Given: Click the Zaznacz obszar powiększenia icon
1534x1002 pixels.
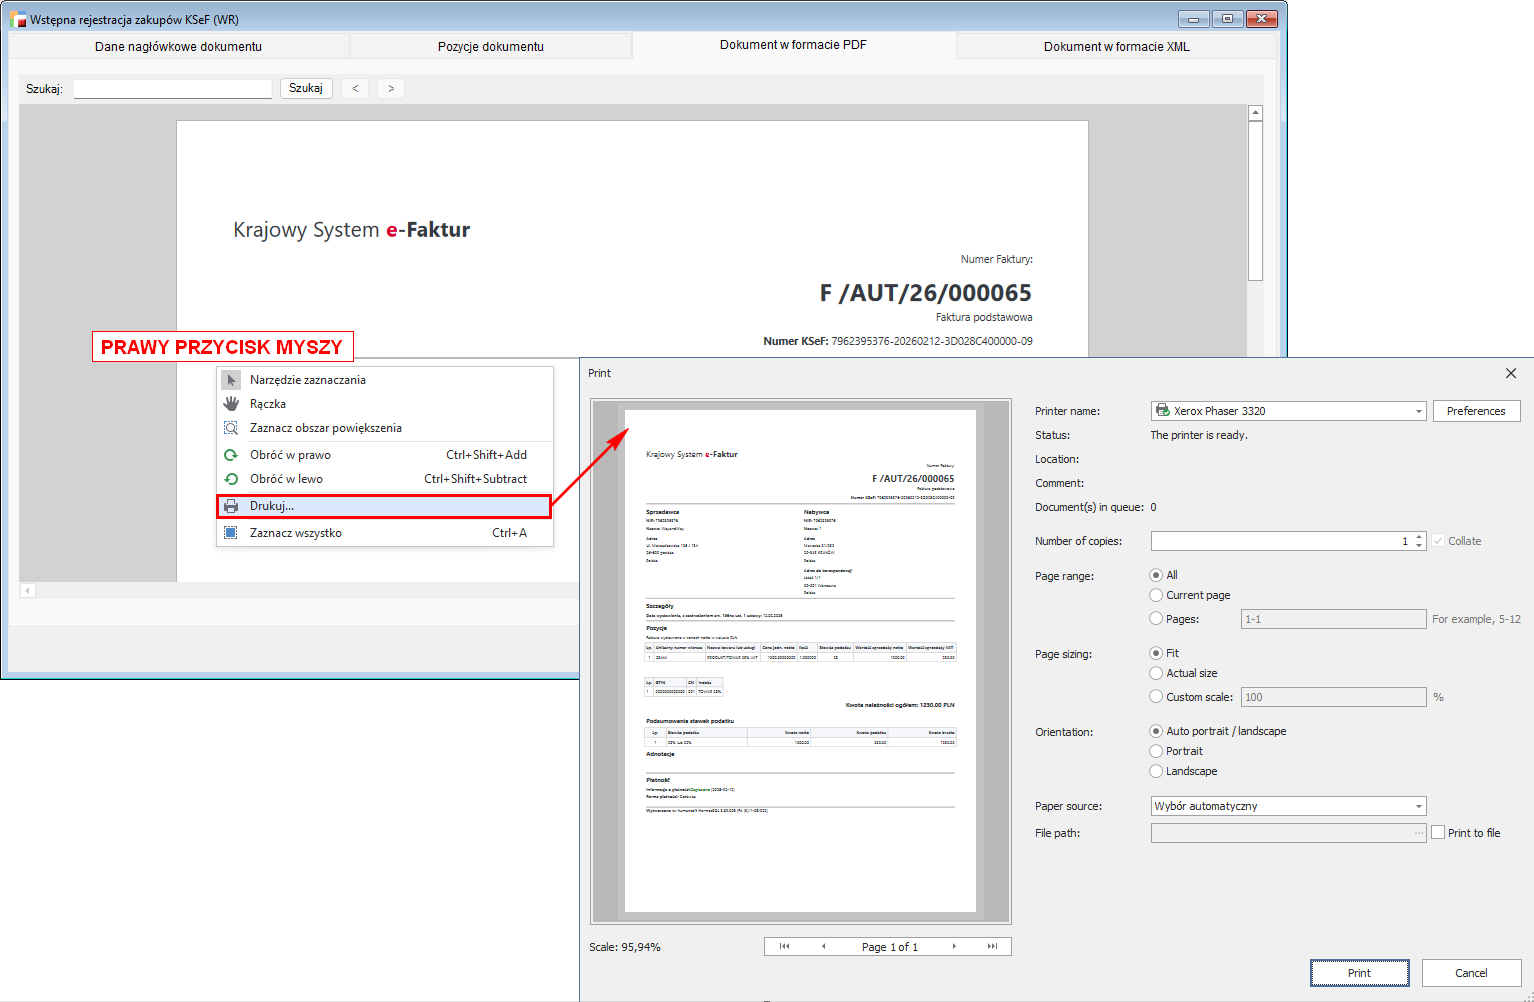Looking at the screenshot, I should click(x=231, y=428).
